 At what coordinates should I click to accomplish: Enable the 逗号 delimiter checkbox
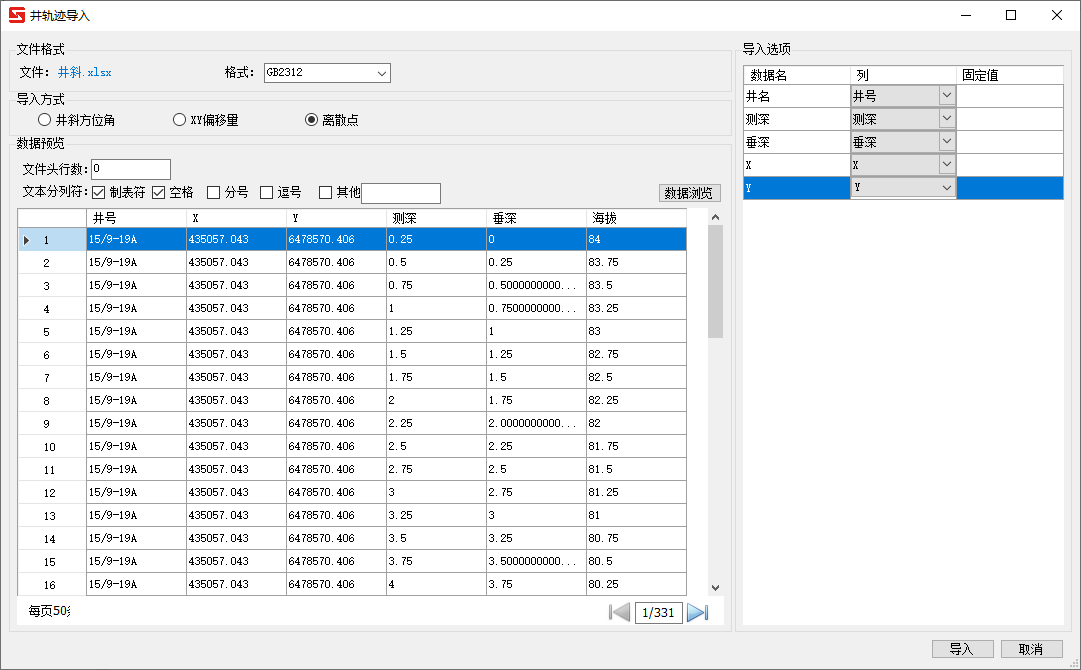click(267, 193)
